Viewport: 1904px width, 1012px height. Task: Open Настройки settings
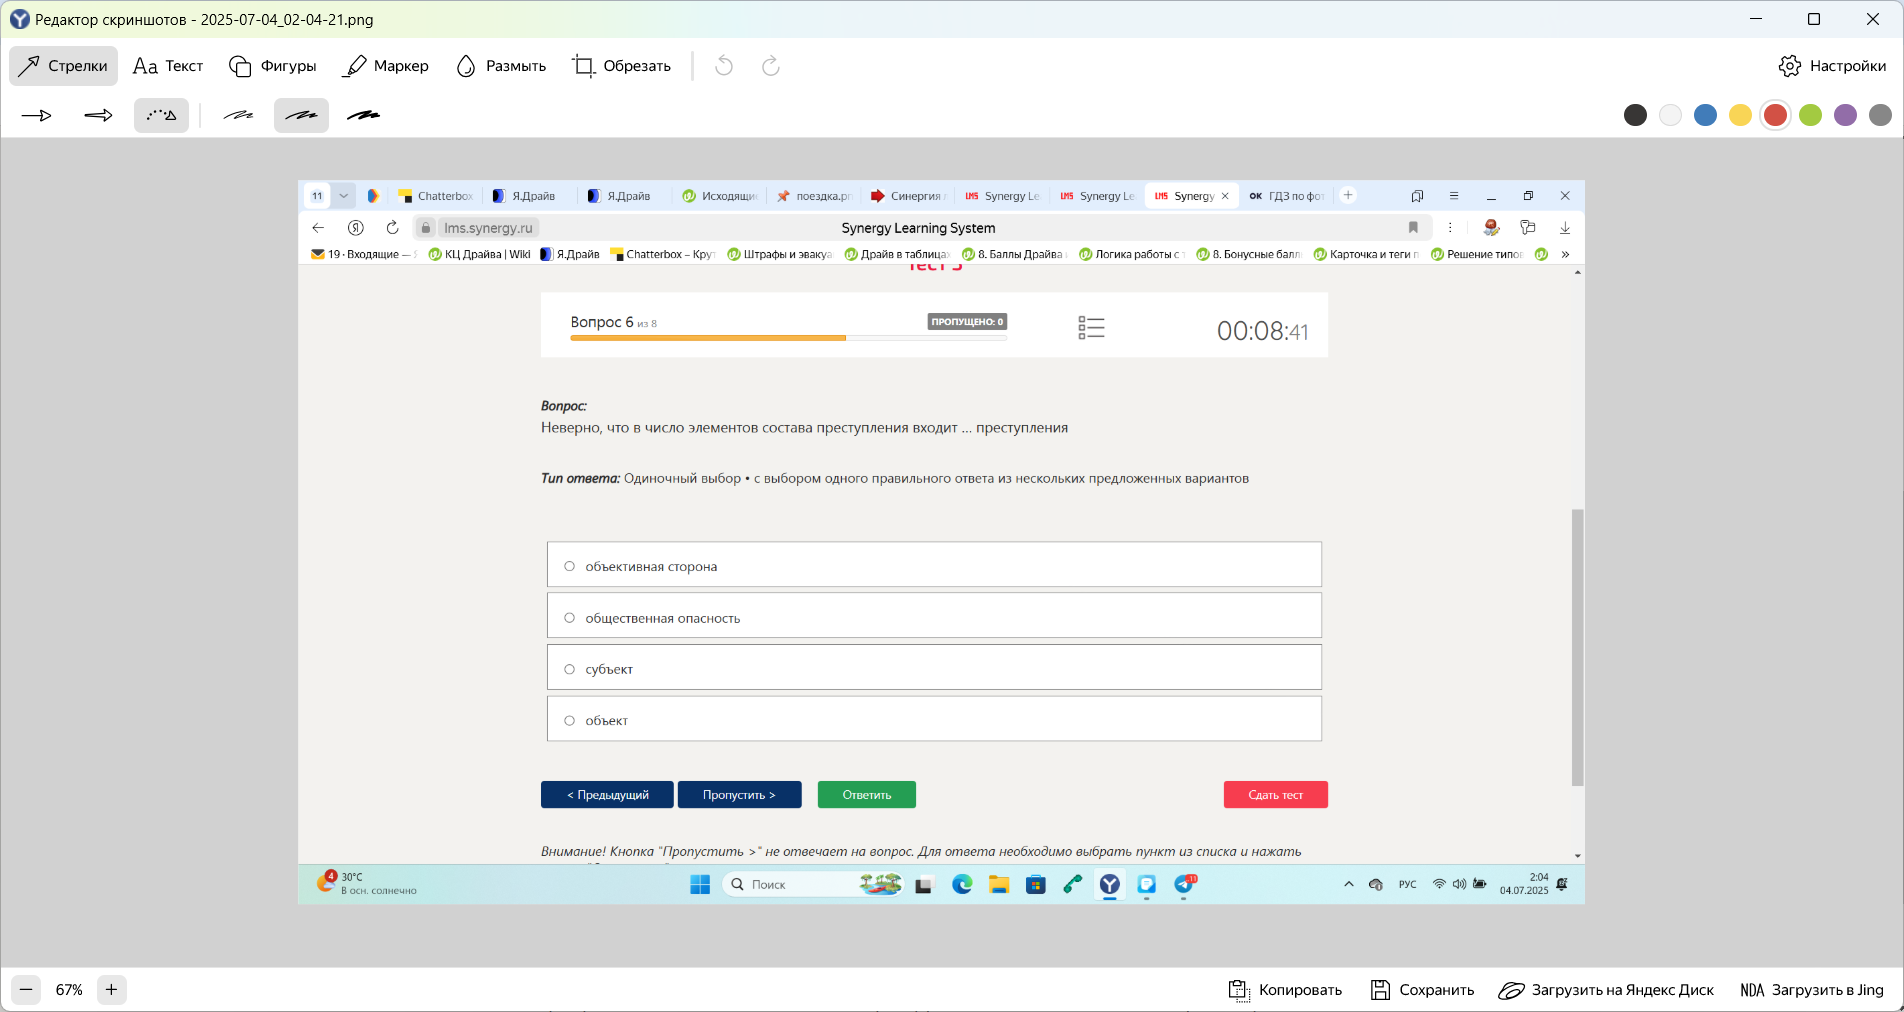[1833, 66]
